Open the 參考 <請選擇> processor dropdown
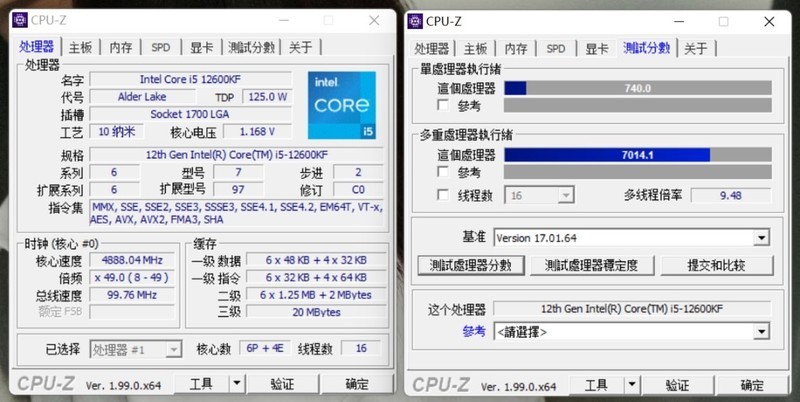 click(761, 332)
